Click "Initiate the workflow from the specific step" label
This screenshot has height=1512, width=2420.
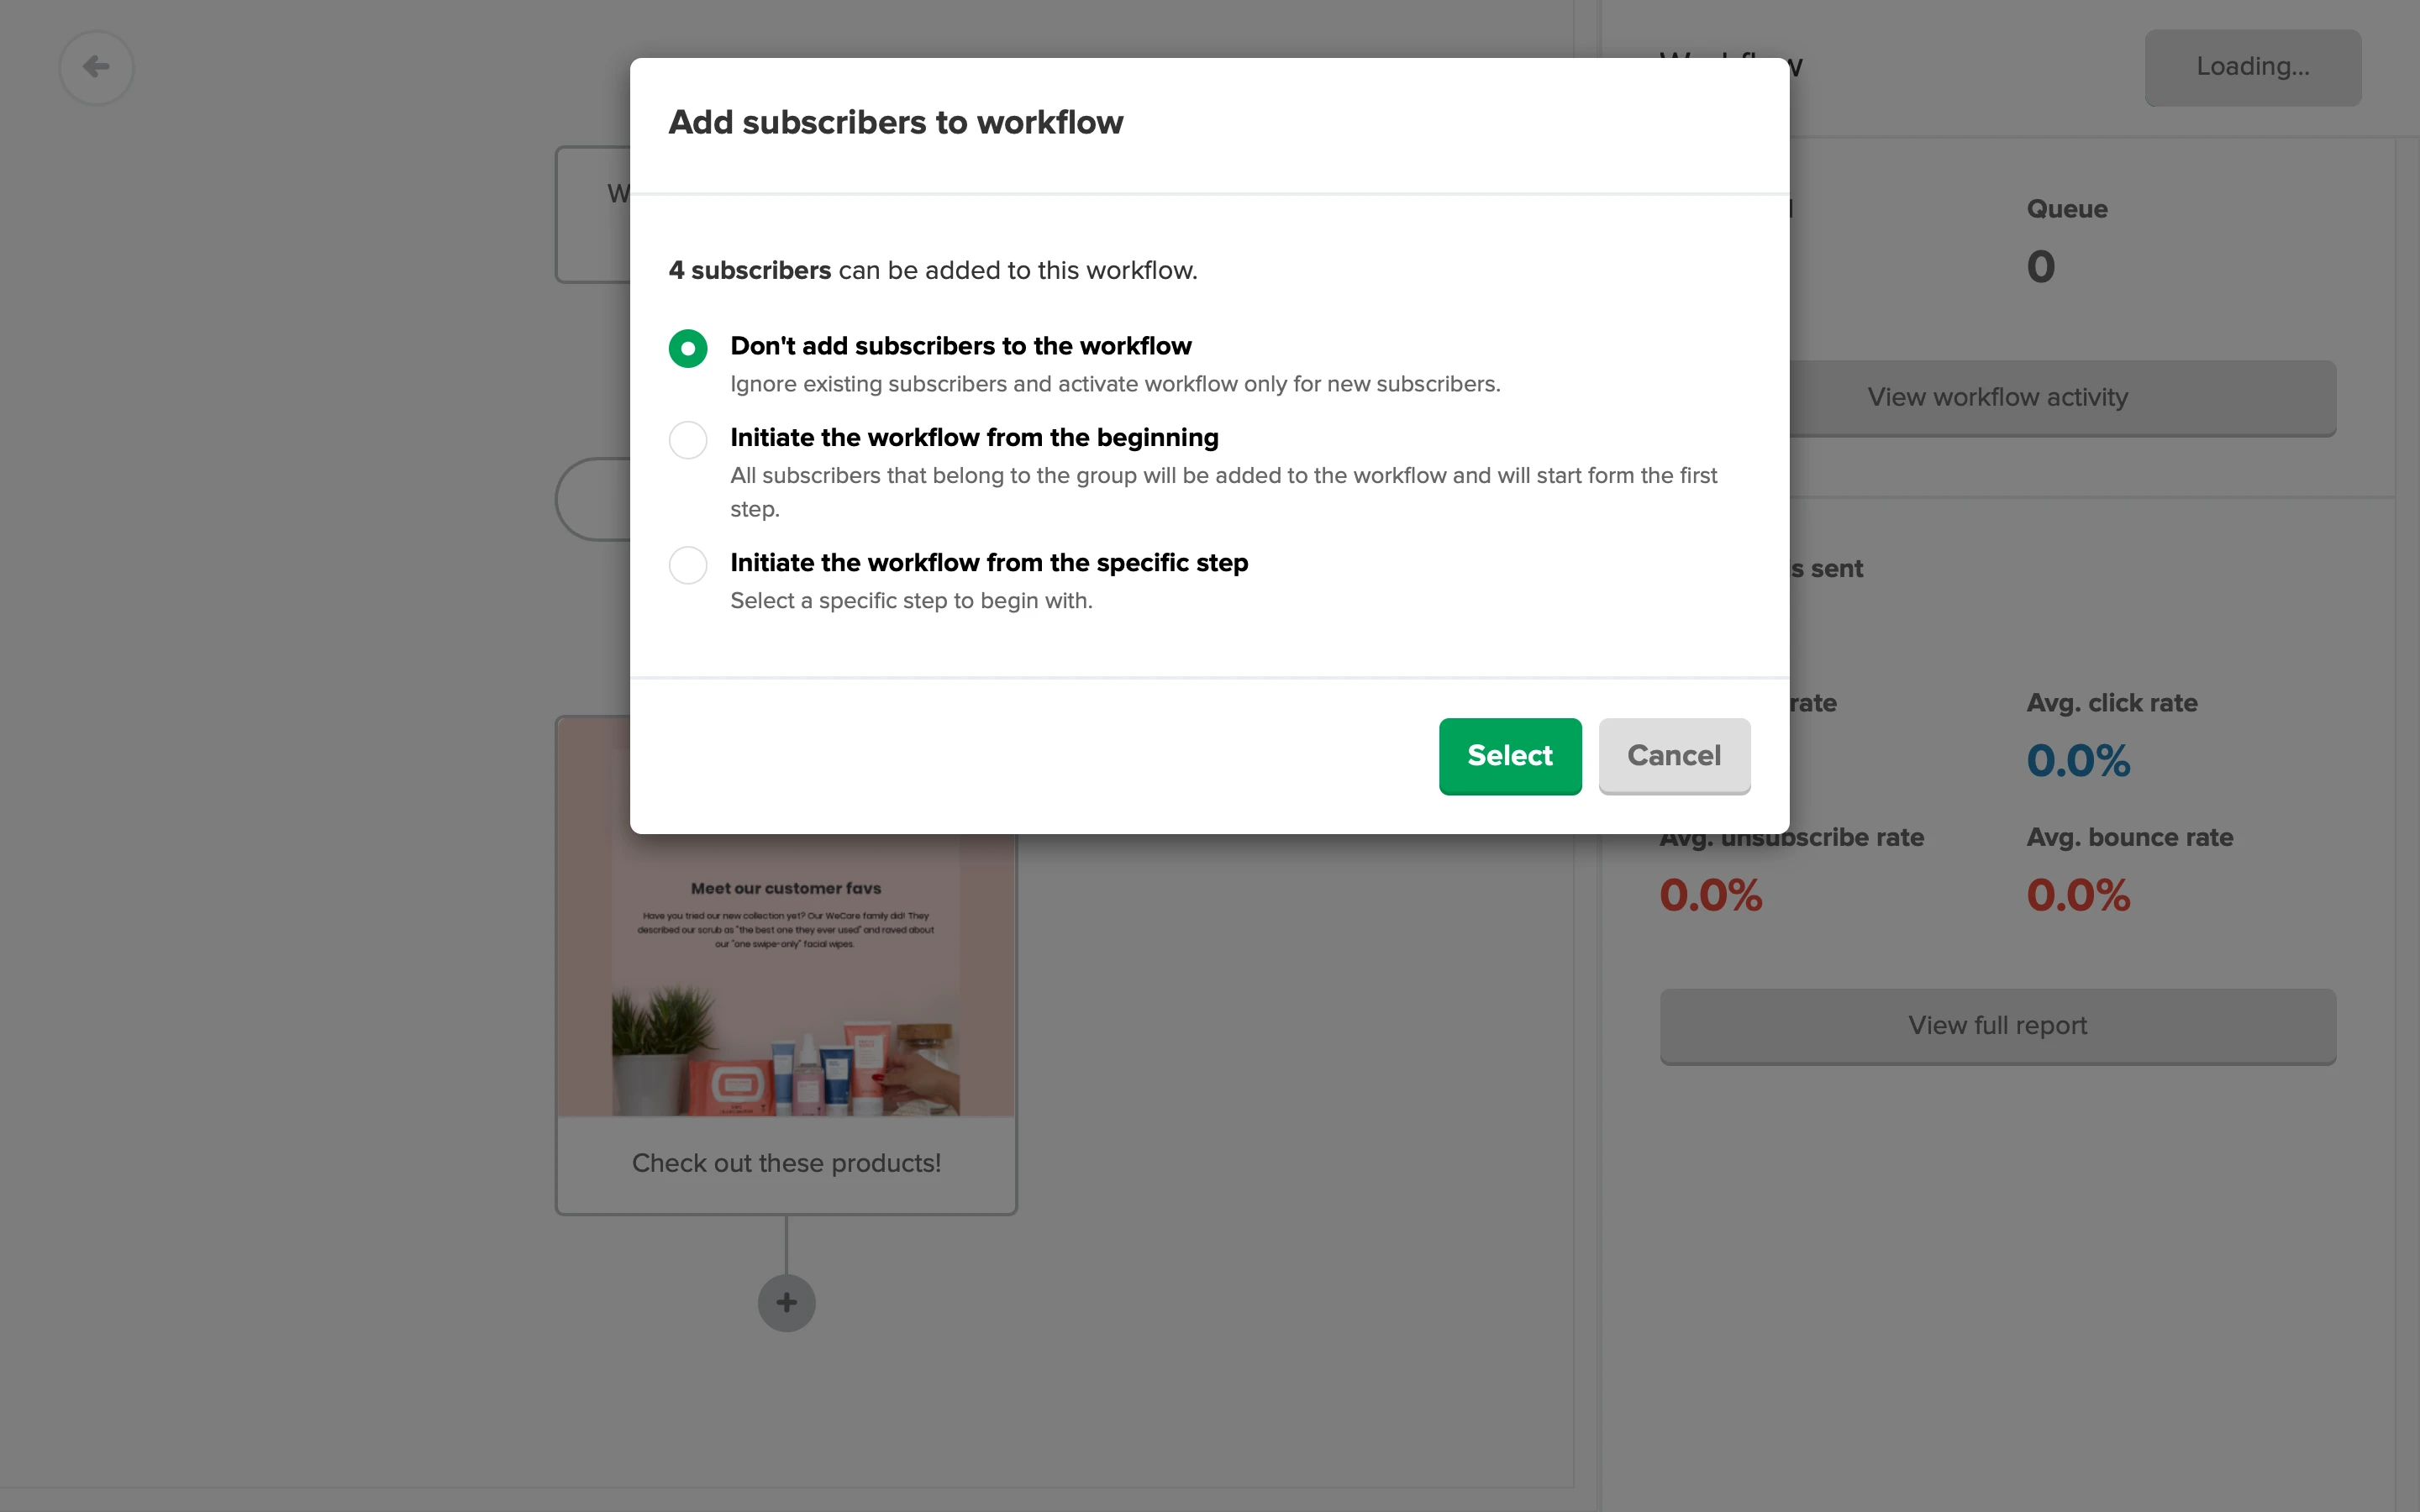pyautogui.click(x=988, y=562)
